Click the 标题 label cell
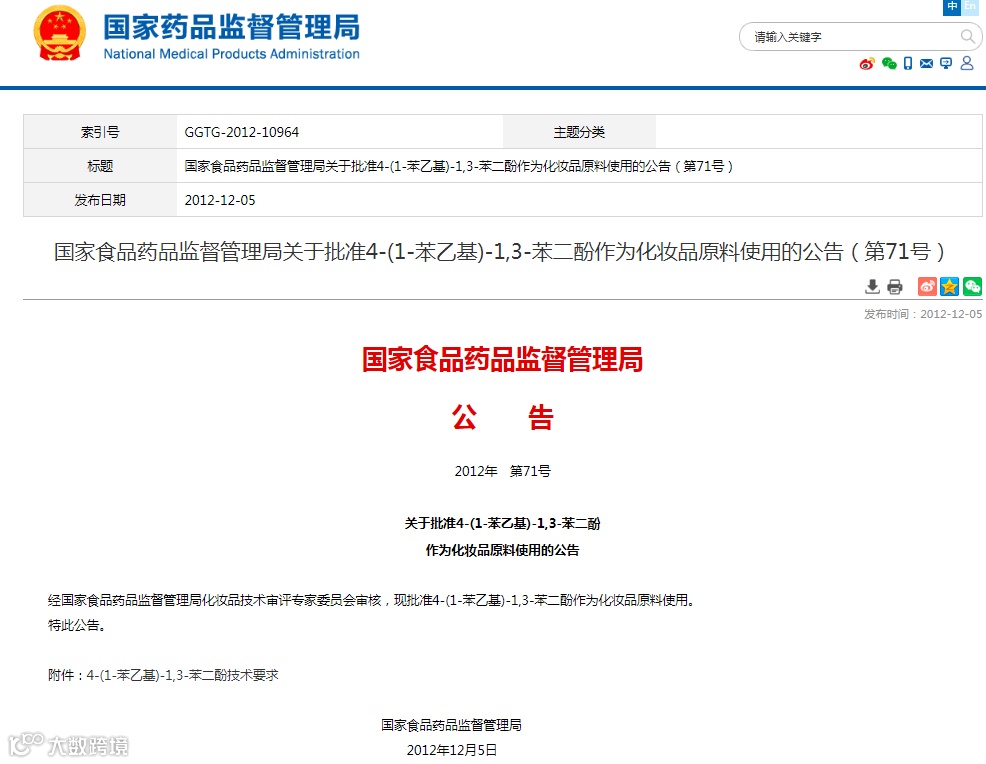Screen dimensions: 986x764 click(x=100, y=166)
